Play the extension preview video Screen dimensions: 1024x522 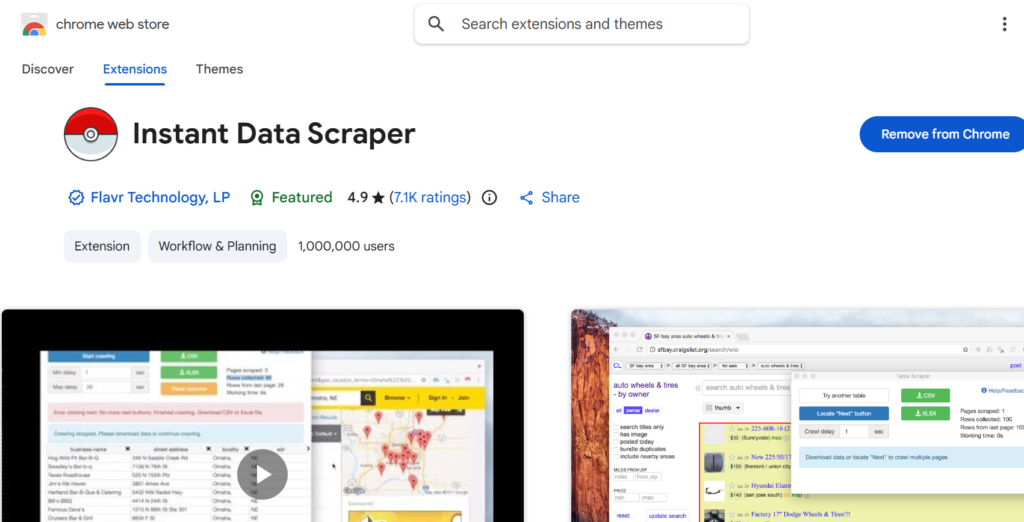coord(262,475)
